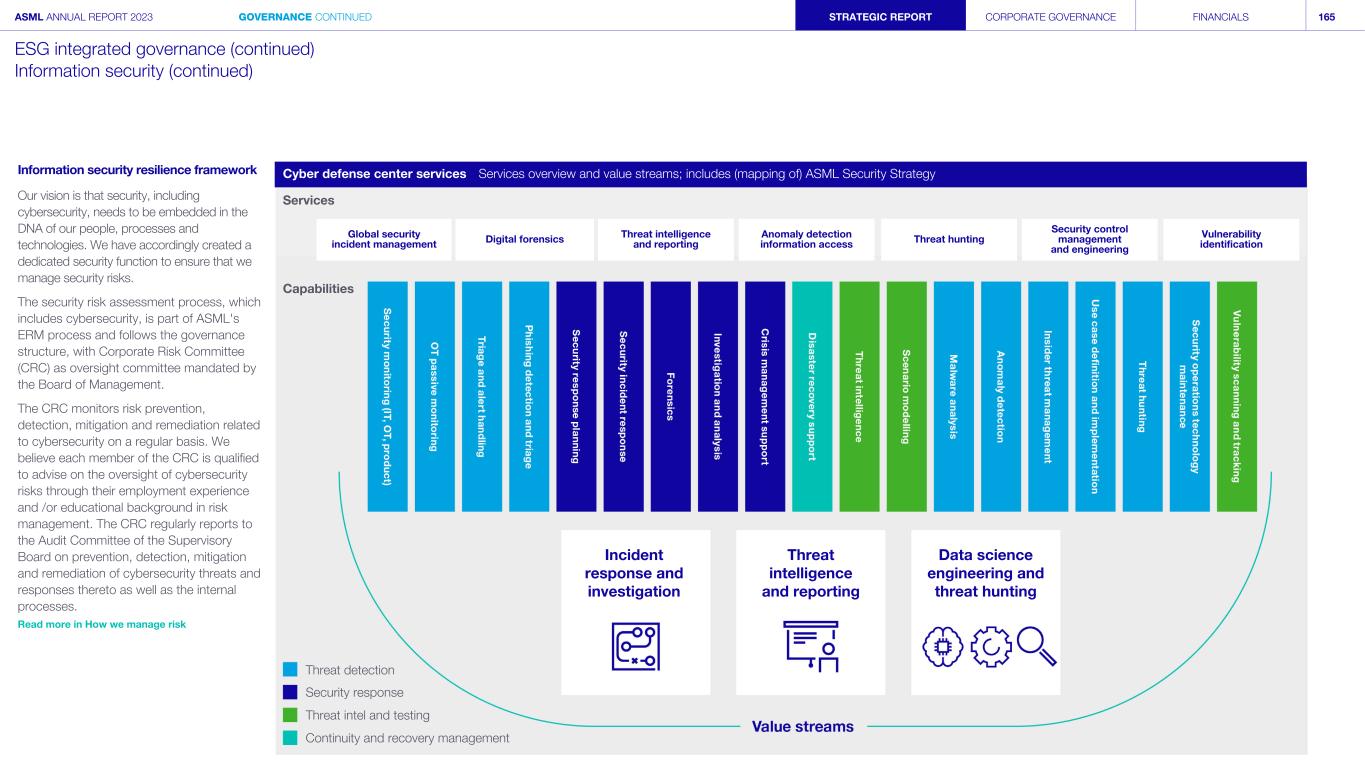Switch to Corporate Governance tab
The image size is (1365, 769).
click(x=1050, y=17)
